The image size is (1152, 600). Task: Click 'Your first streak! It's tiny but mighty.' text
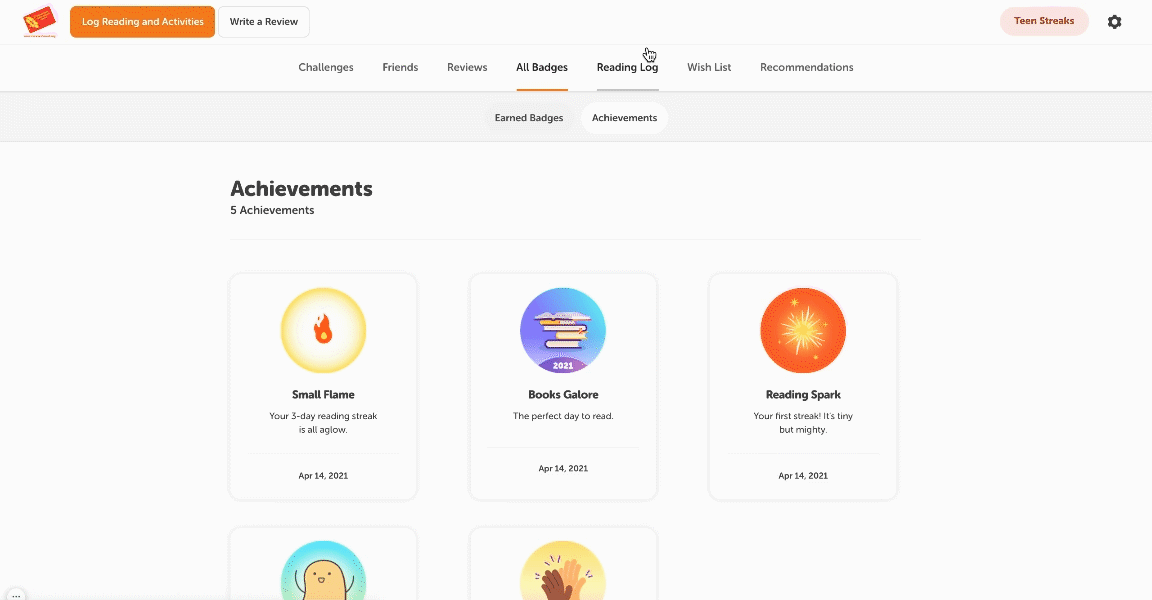click(803, 423)
